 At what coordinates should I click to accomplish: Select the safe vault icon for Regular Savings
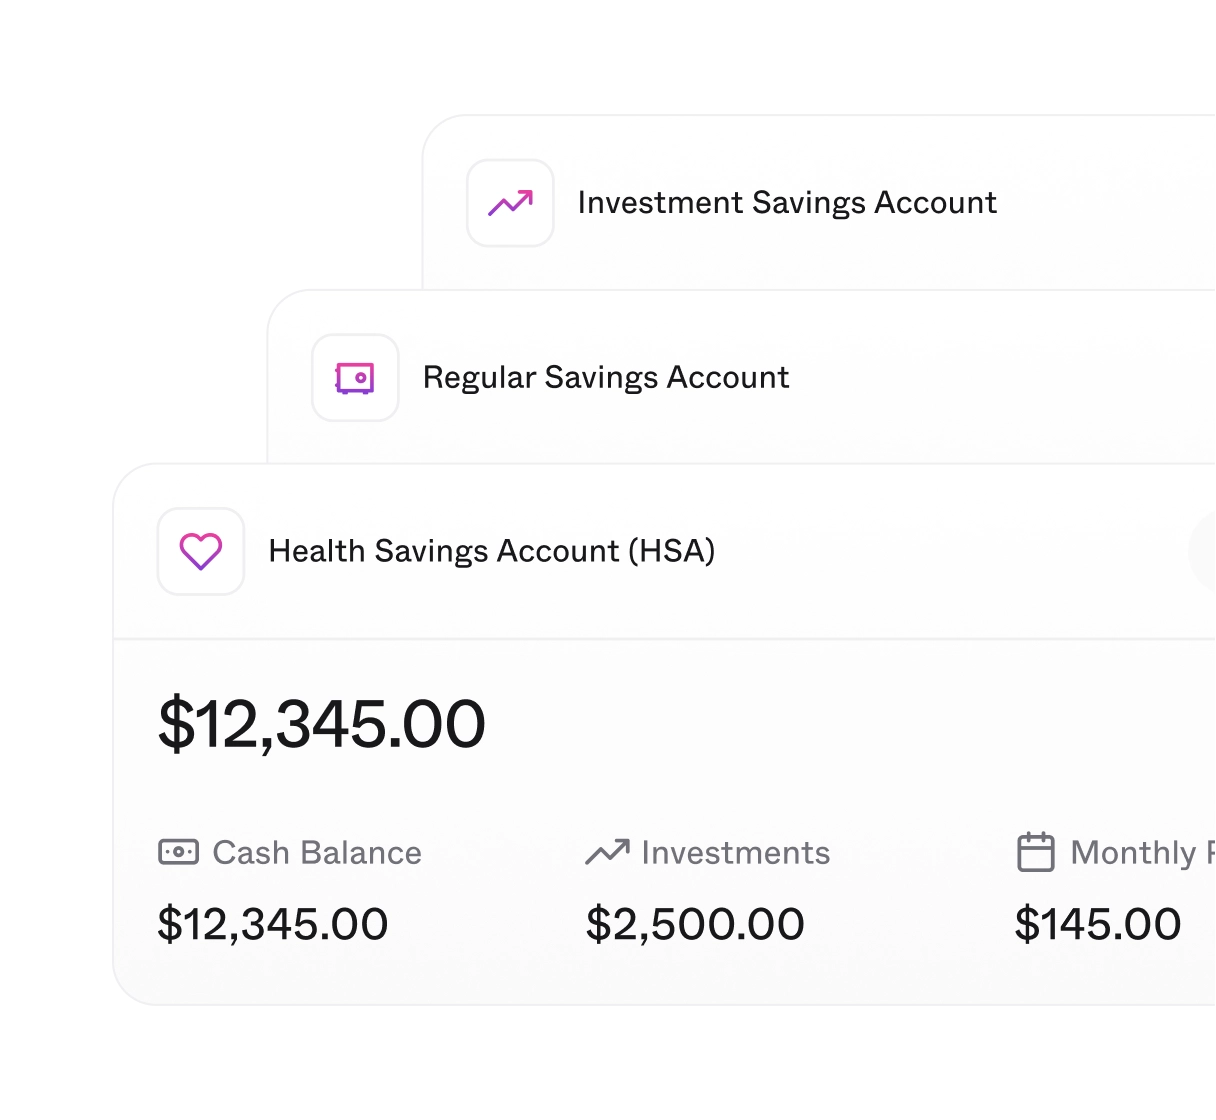click(x=355, y=378)
